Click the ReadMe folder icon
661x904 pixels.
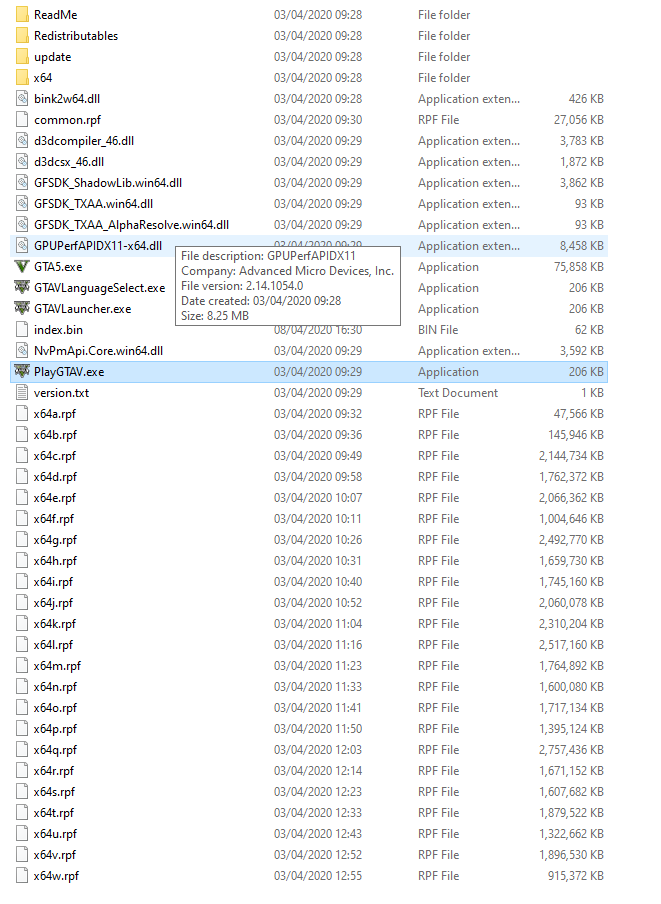(x=22, y=14)
